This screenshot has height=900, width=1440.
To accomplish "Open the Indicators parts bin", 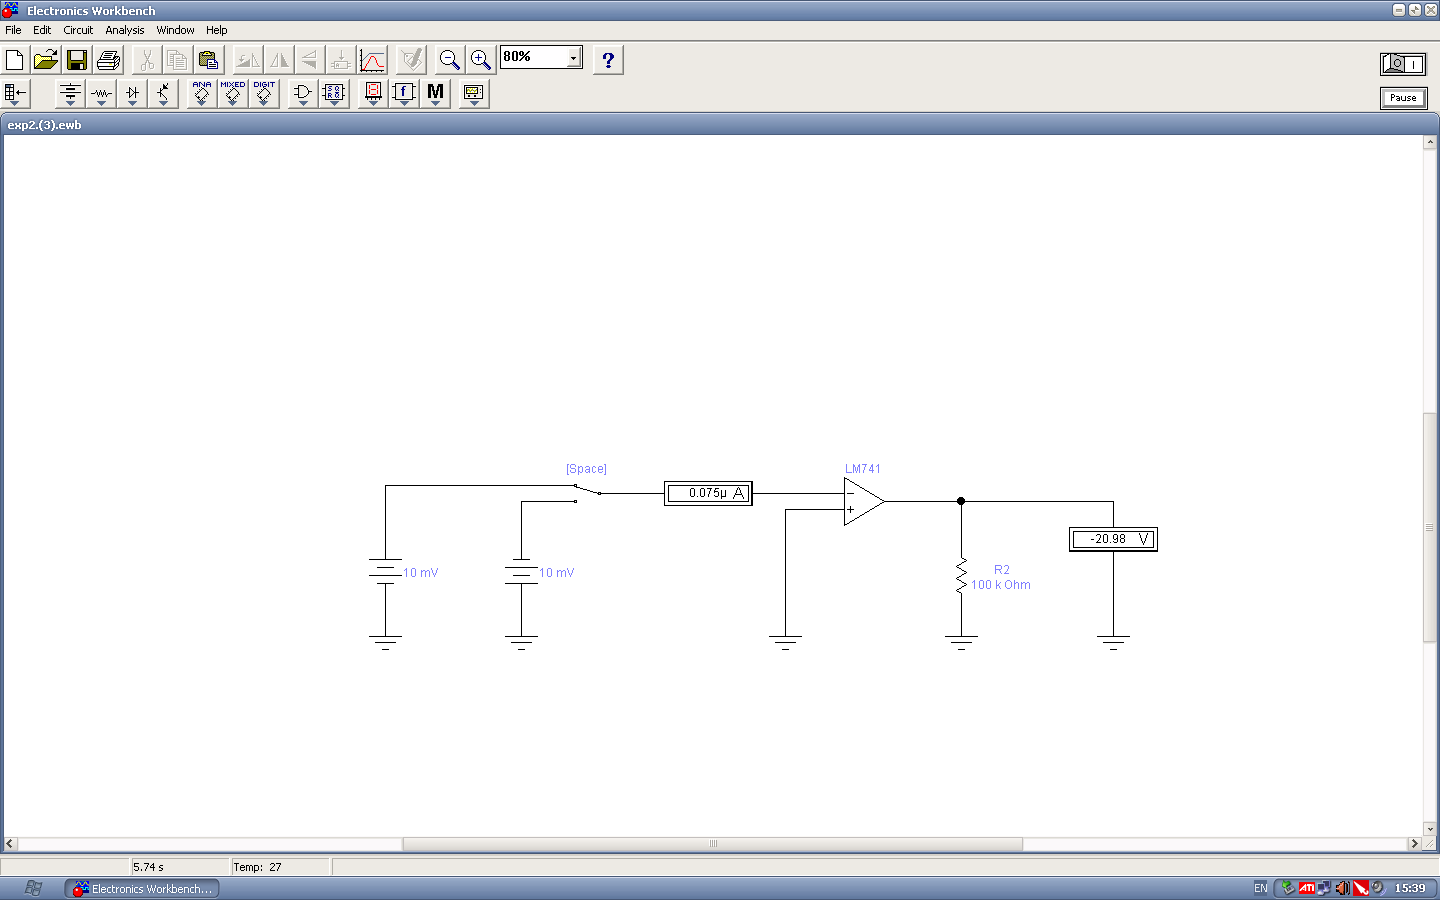I will (x=373, y=94).
